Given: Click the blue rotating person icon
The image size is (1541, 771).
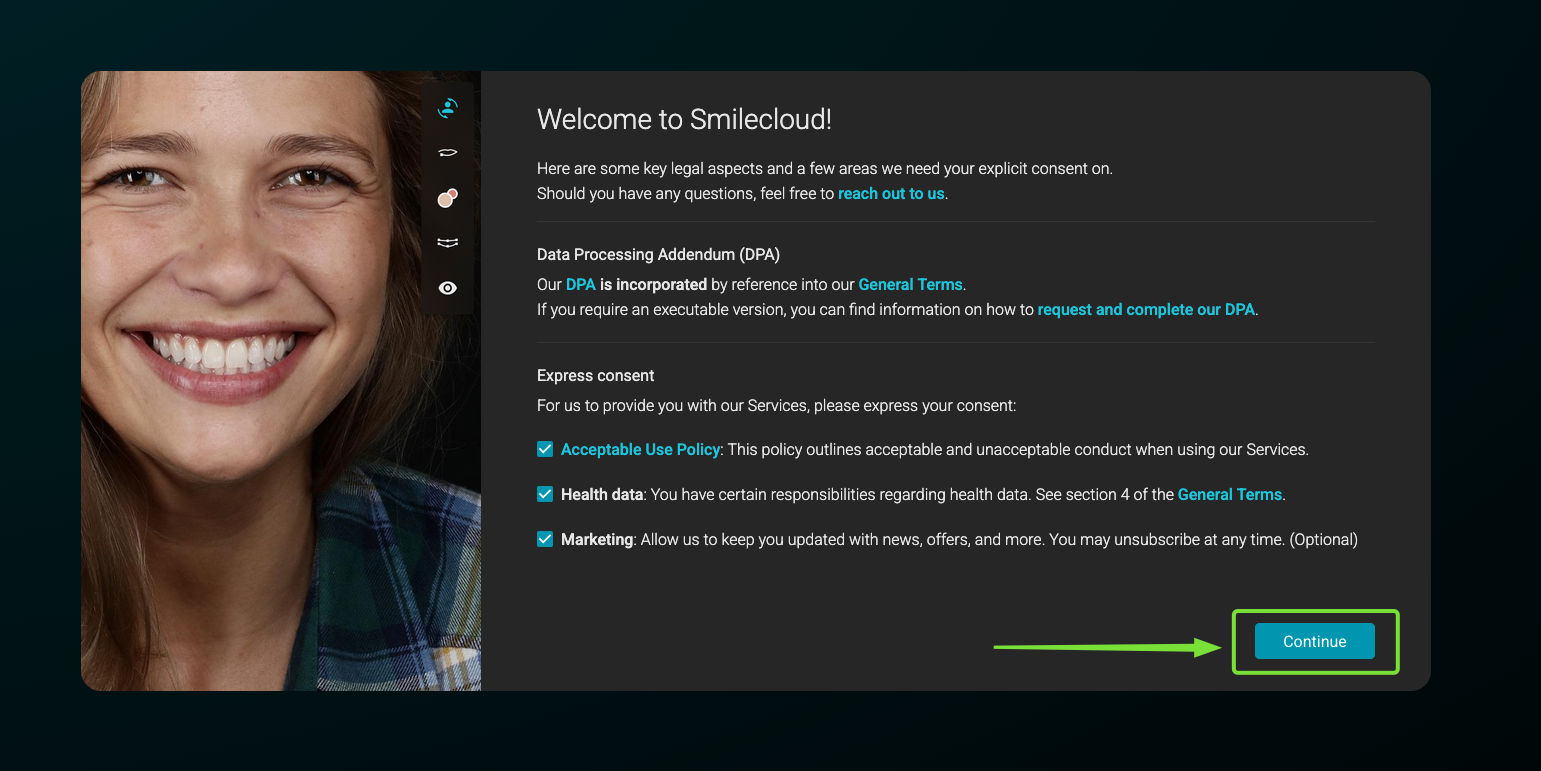Looking at the screenshot, I should 448,108.
